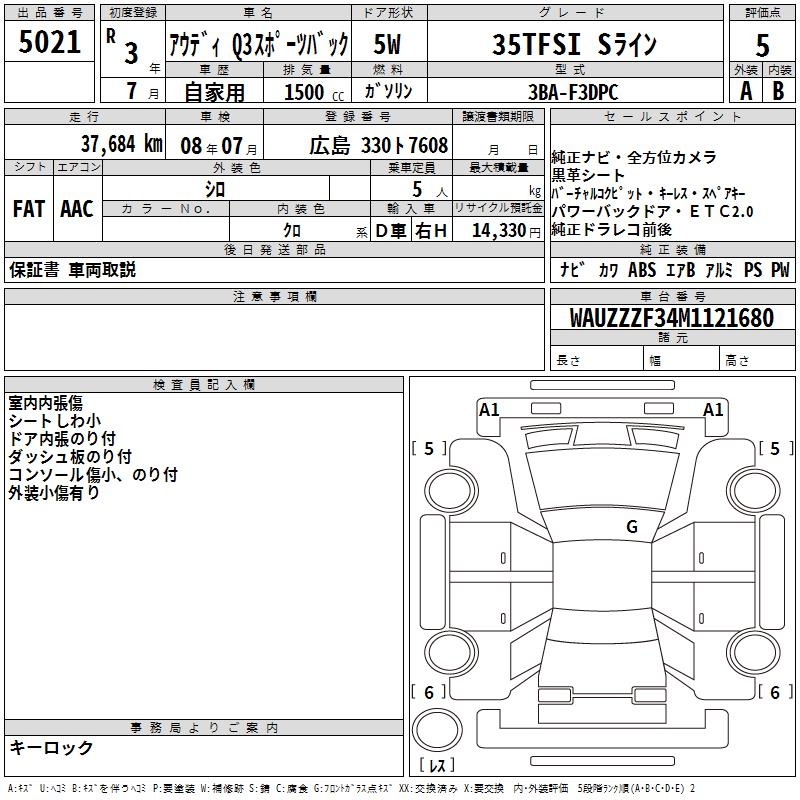Viewport: 800px width, 800px height.
Task: Click the 注意事項欄 header
Action: 275,296
